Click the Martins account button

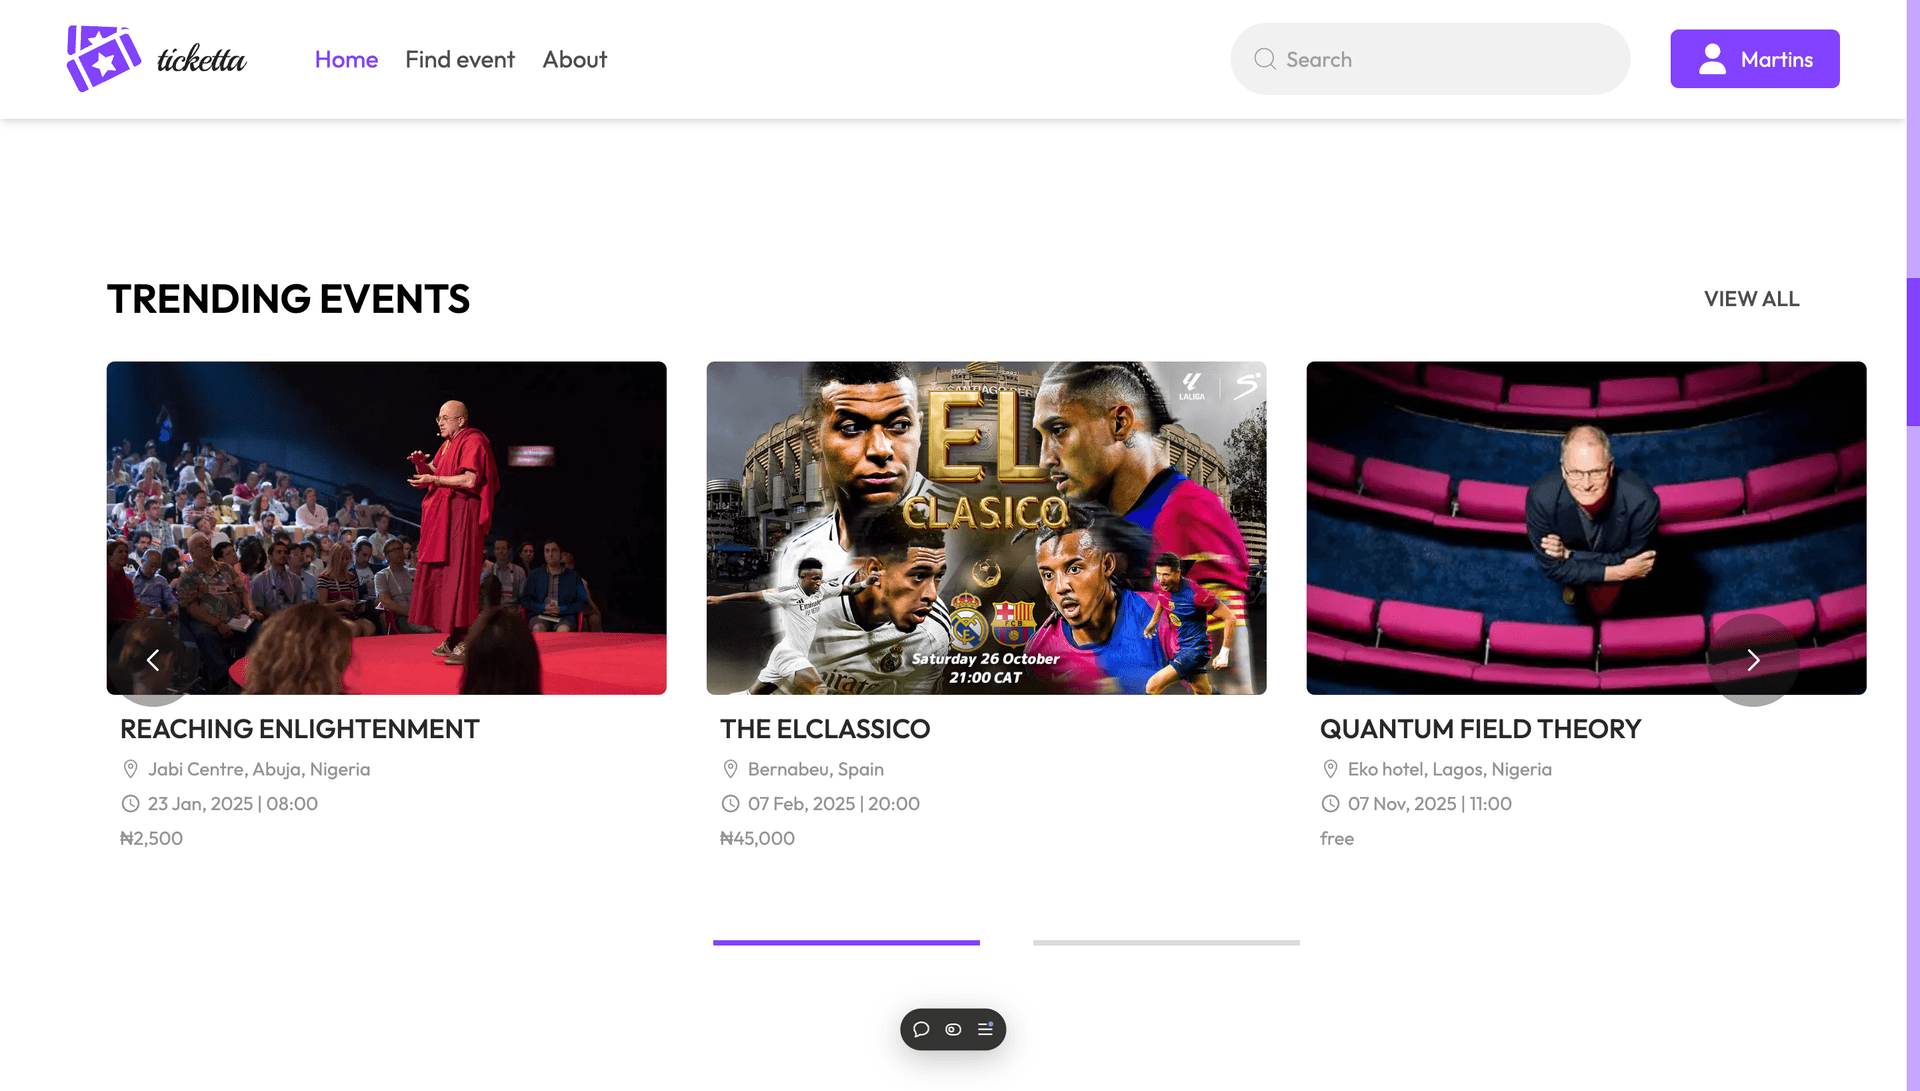point(1754,59)
